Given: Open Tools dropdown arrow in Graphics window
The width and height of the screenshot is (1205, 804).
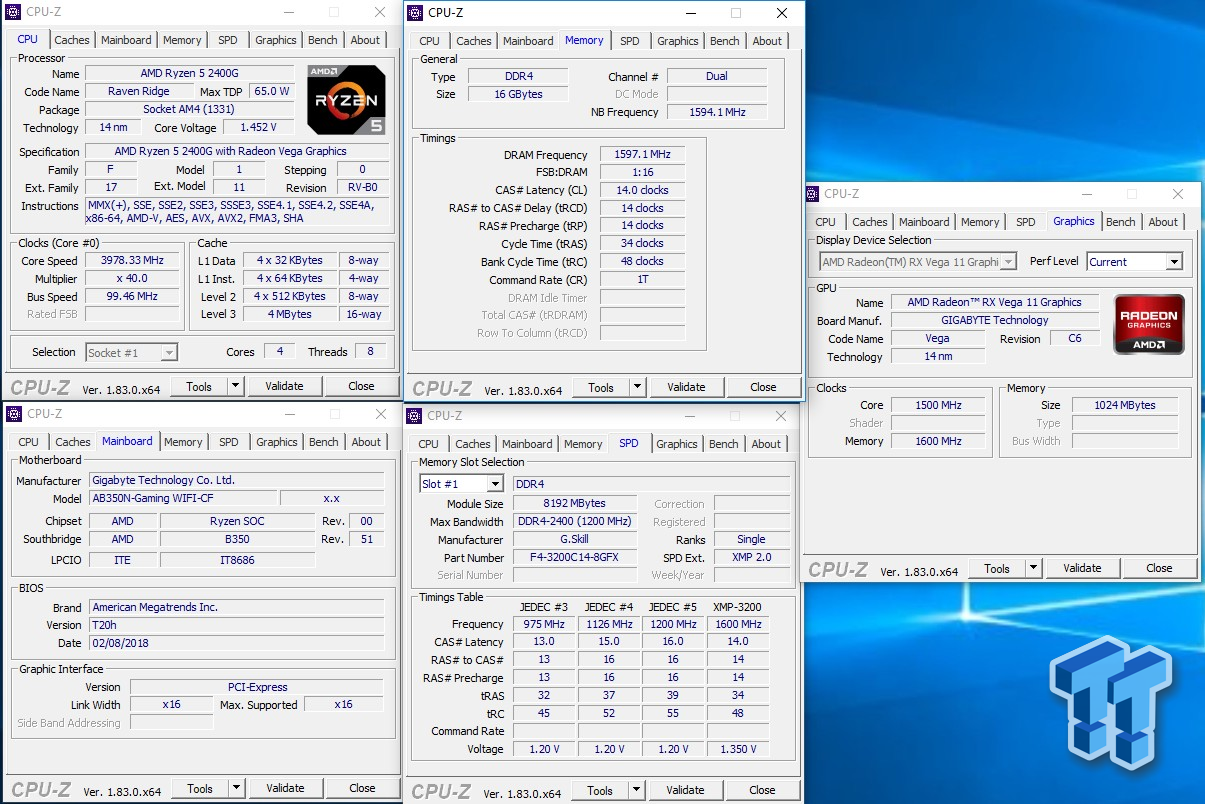Looking at the screenshot, I should tap(1033, 568).
